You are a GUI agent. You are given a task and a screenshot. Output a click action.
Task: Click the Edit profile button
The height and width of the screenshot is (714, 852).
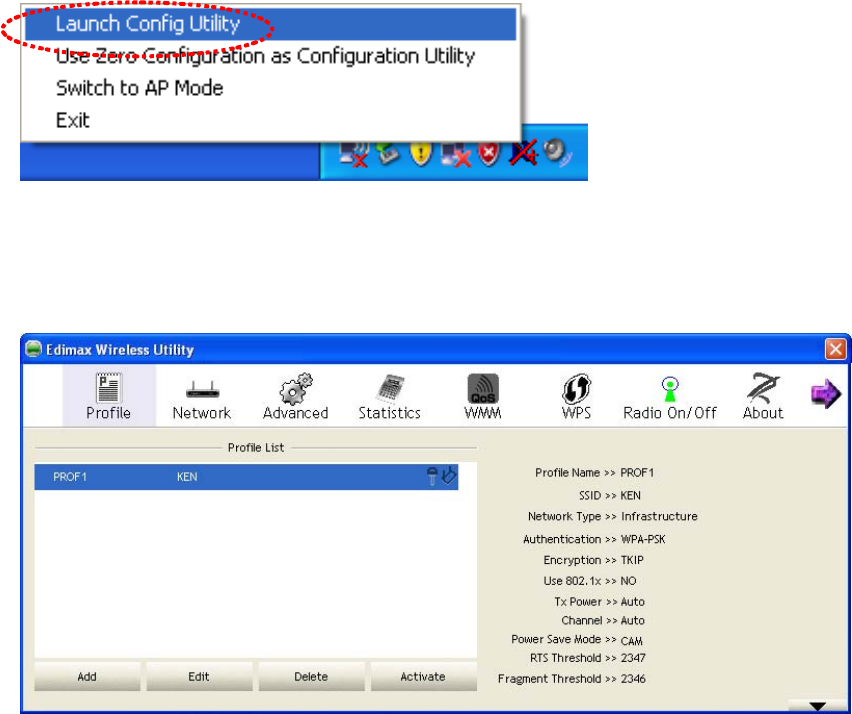pos(199,677)
